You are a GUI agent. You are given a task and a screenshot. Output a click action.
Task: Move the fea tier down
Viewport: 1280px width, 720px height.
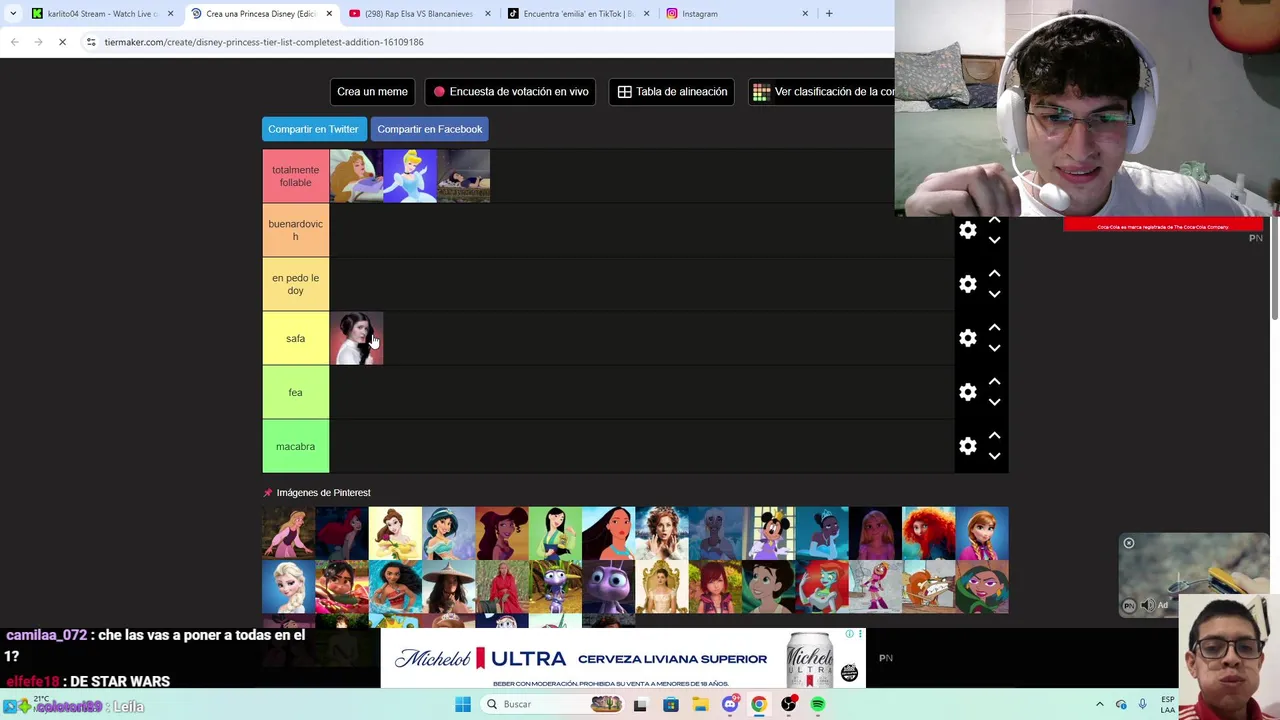coord(994,402)
